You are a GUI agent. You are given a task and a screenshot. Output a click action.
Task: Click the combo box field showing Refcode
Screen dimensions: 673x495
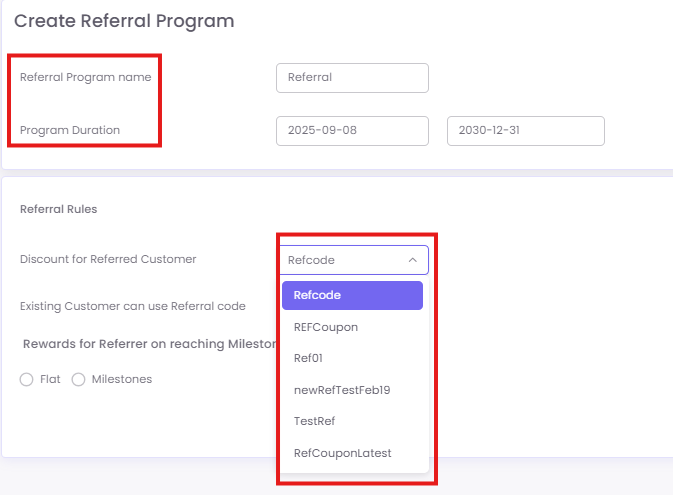click(340, 260)
